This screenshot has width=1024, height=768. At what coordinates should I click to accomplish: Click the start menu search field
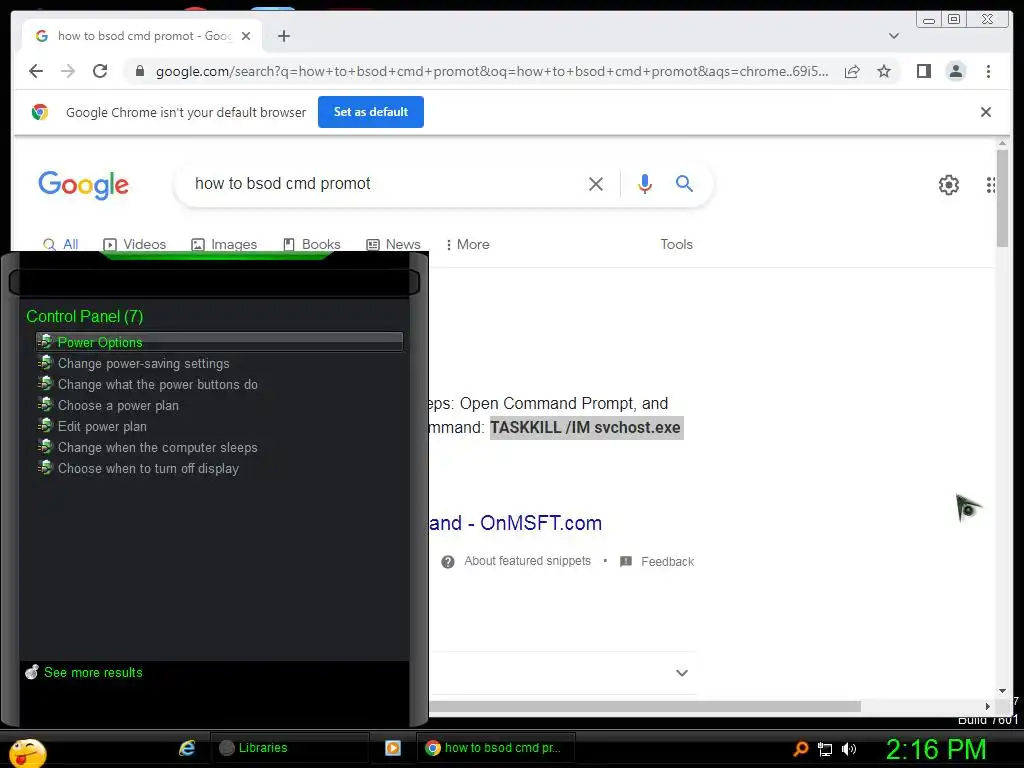[x=214, y=283]
